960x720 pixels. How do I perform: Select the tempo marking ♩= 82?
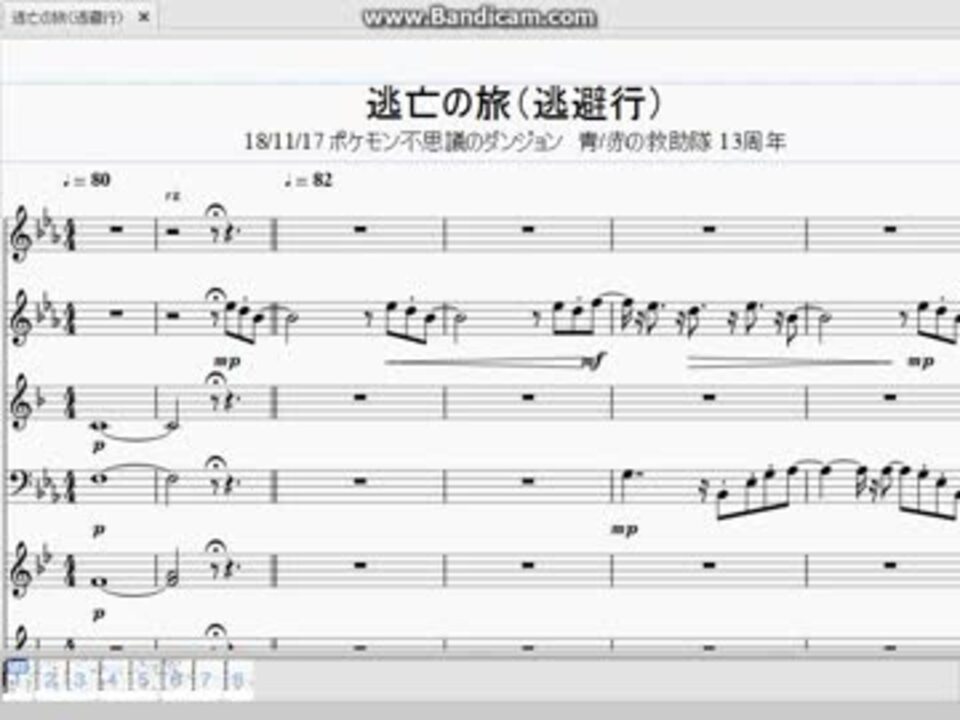click(x=308, y=180)
